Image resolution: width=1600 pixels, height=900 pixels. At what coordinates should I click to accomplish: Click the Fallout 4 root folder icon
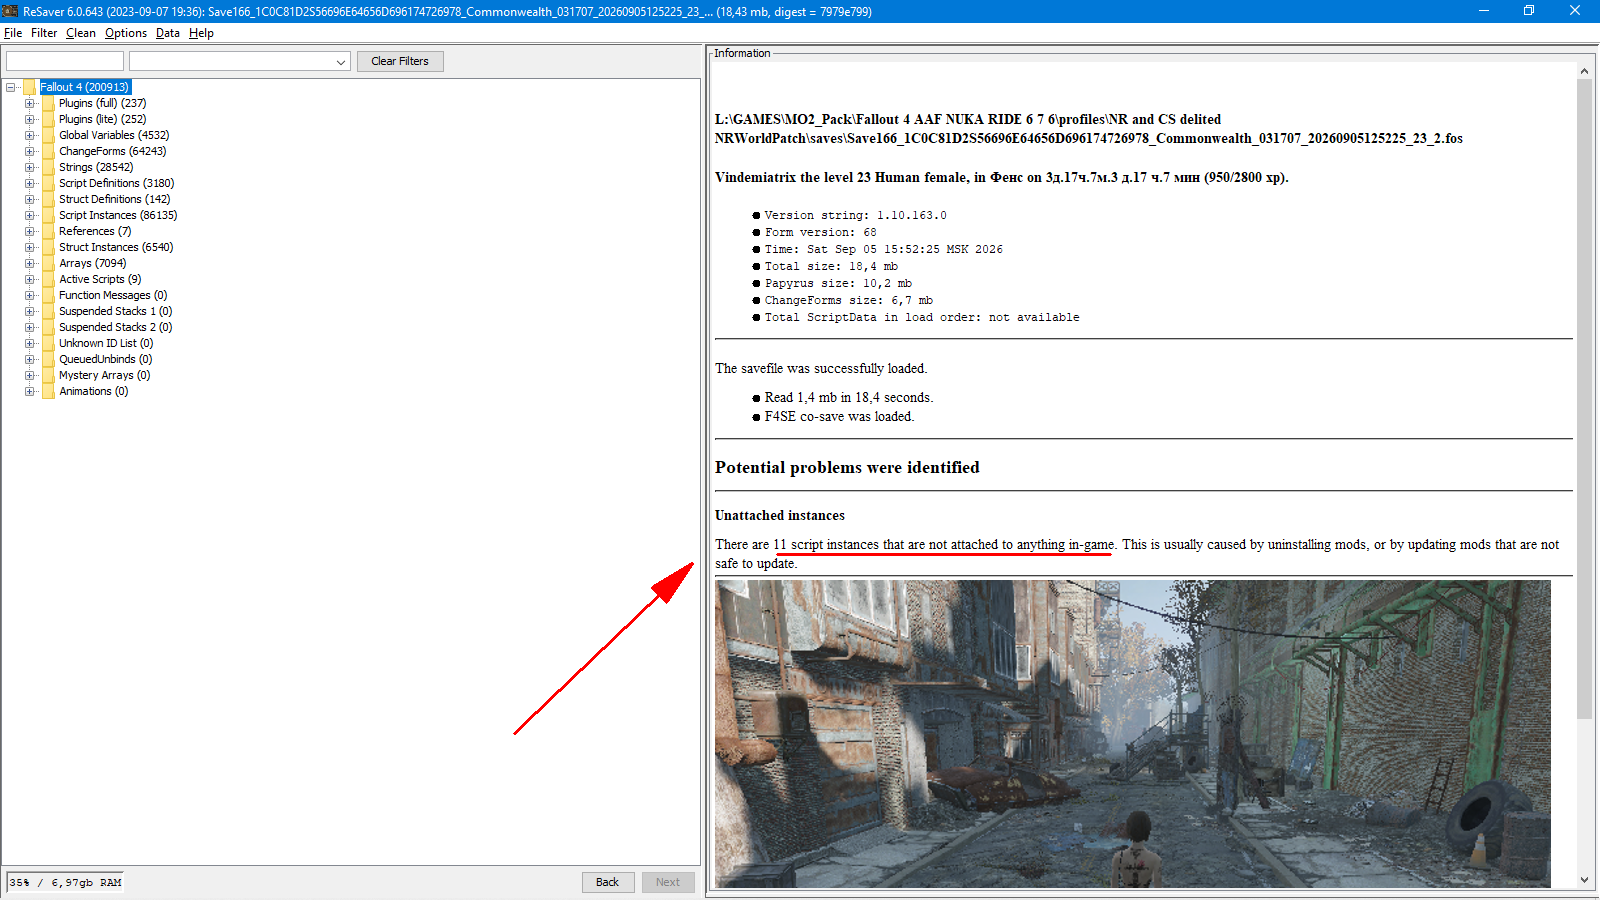[x=30, y=87]
